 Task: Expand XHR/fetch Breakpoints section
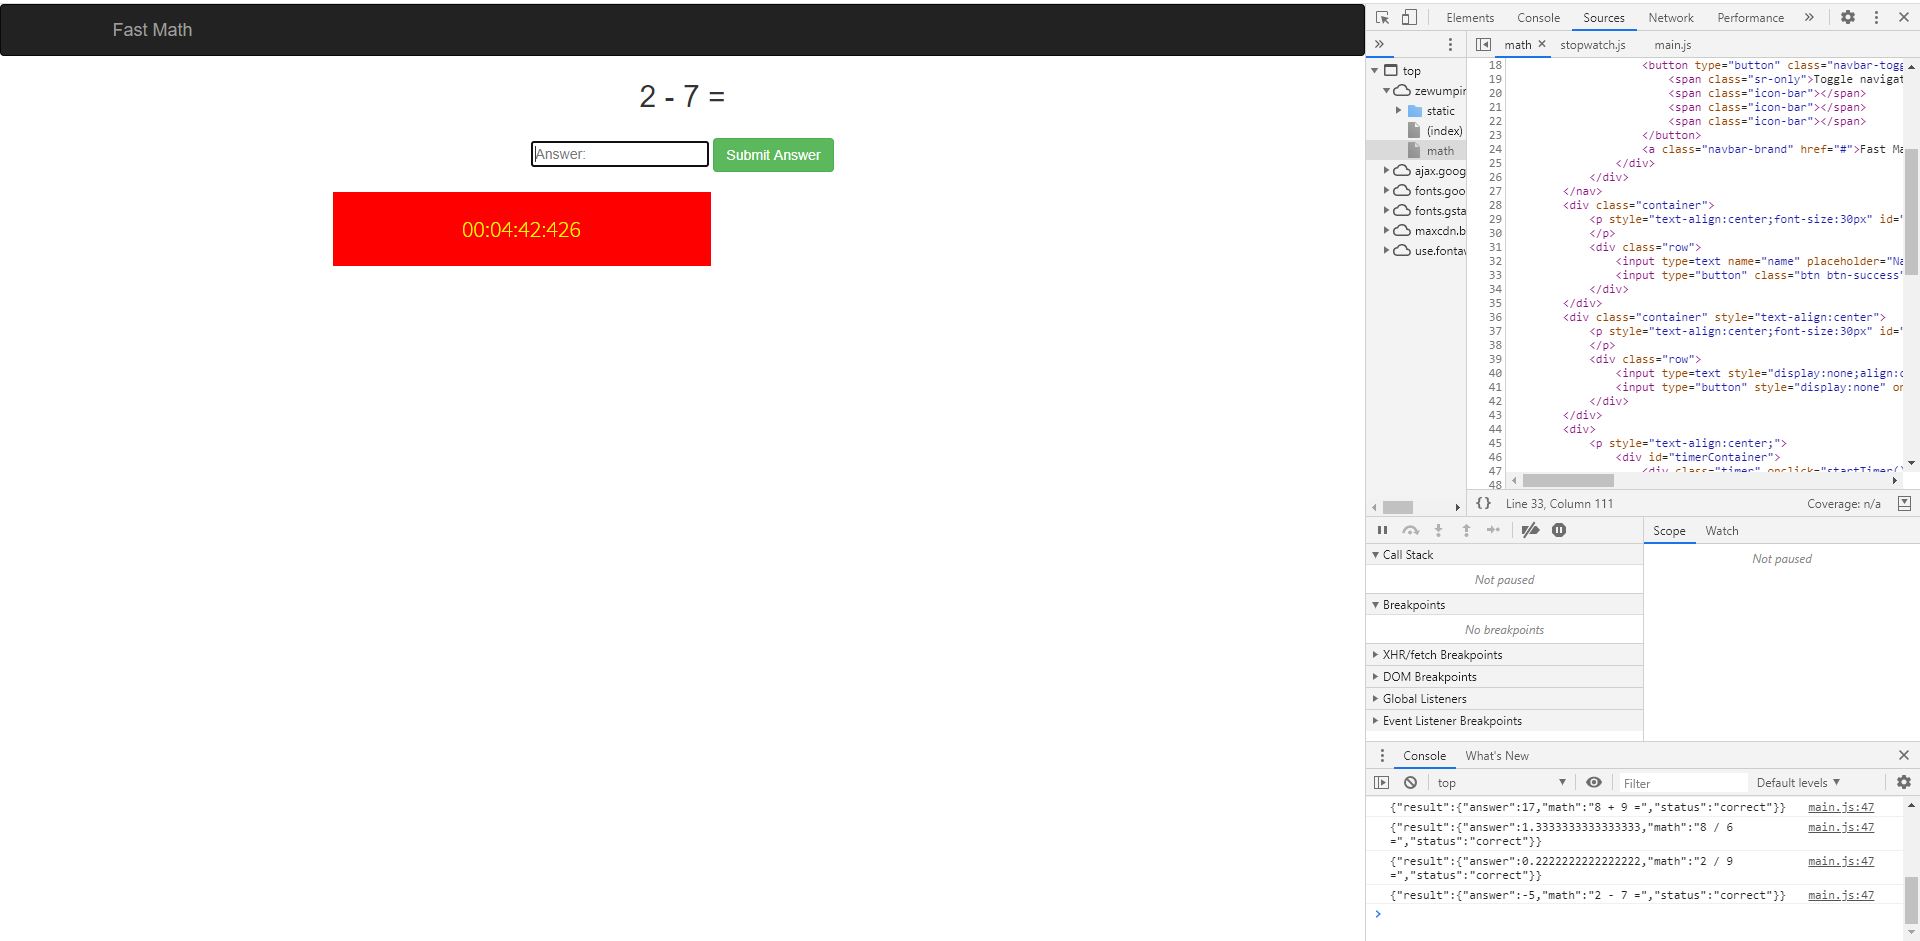click(x=1504, y=654)
